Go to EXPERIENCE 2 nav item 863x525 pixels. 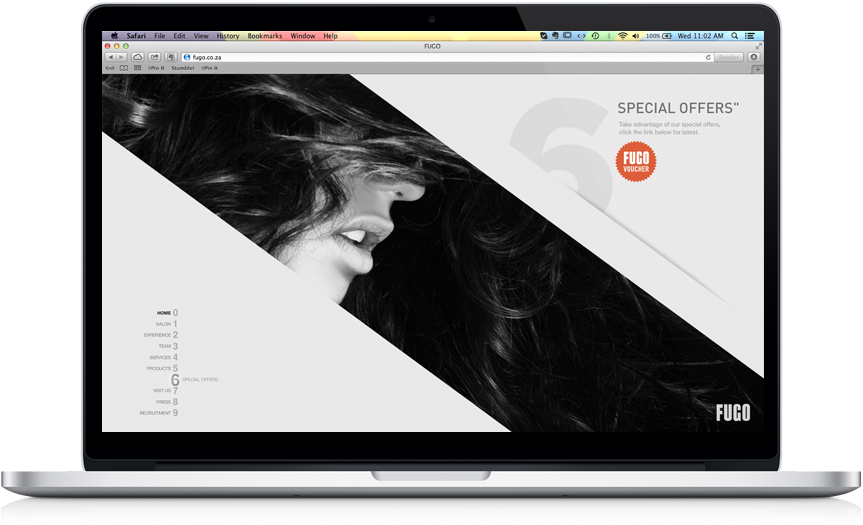(x=161, y=335)
